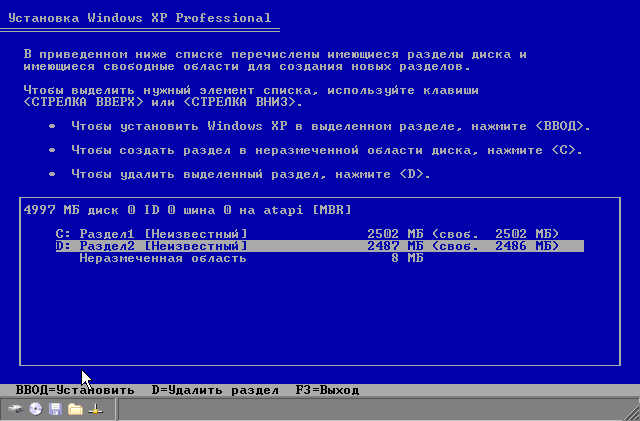Click the instruction line mentioning нажмите <C>
640x421 pixels.
tap(327, 150)
